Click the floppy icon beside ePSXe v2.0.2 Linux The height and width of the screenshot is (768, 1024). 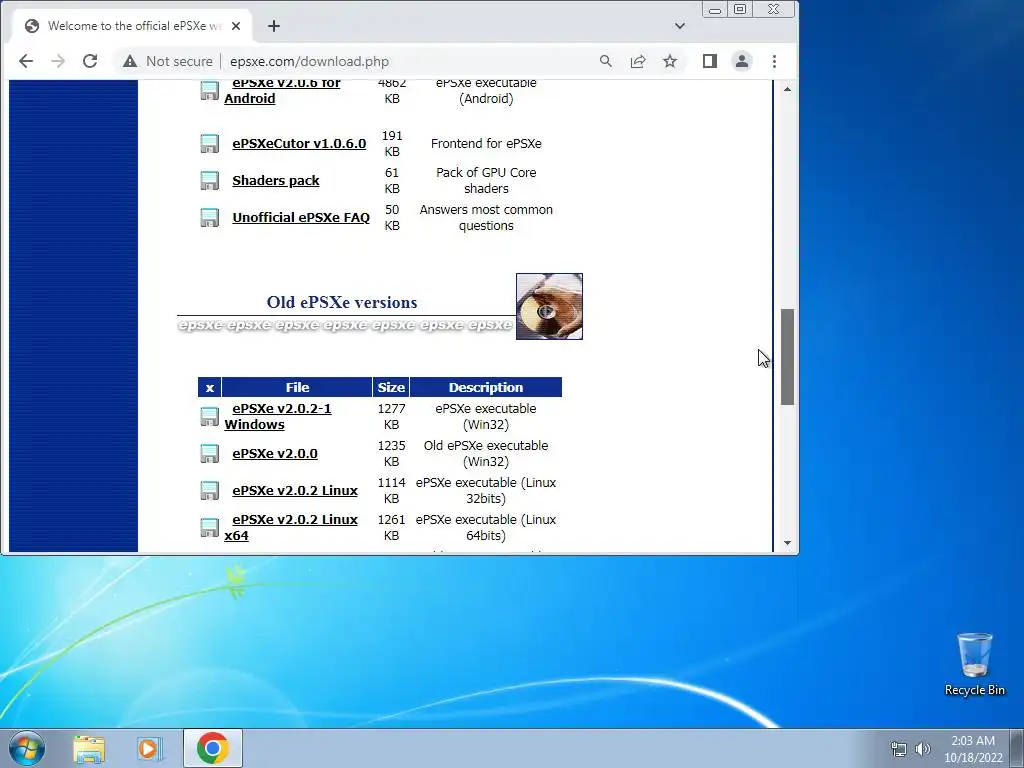coord(210,490)
